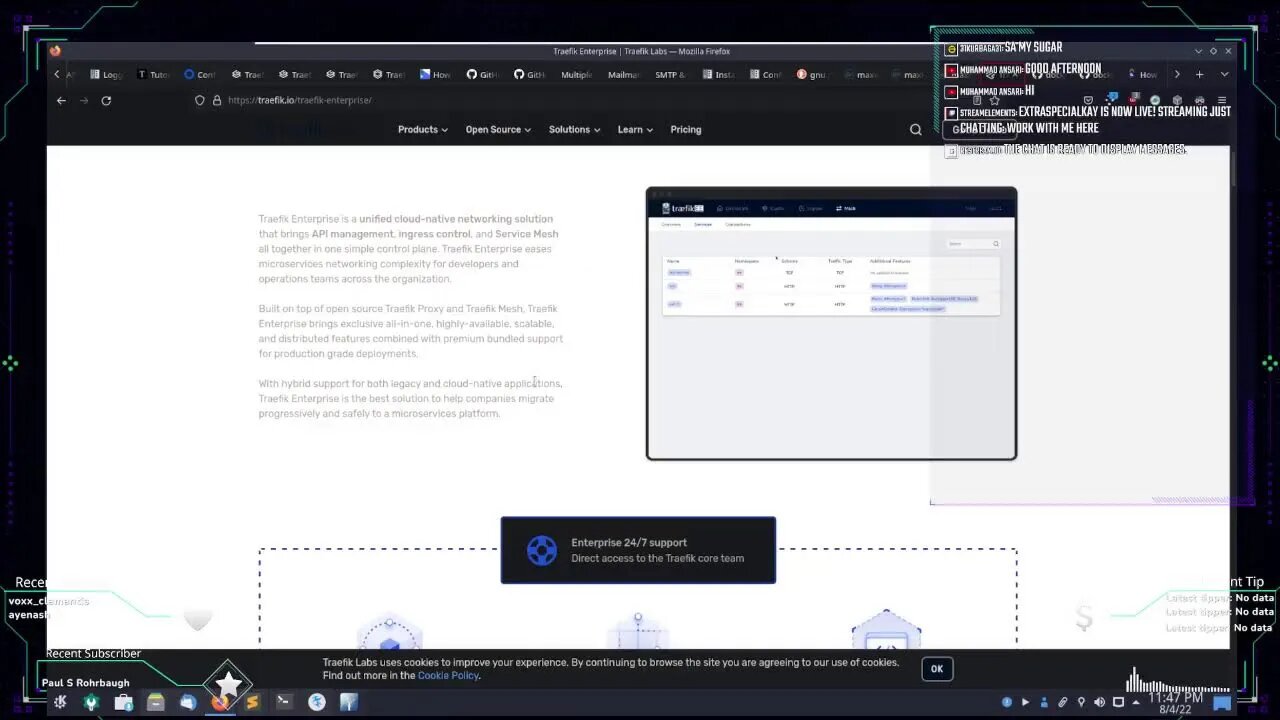Click the media play tray icon
This screenshot has width=1280, height=720.
[x=1025, y=702]
